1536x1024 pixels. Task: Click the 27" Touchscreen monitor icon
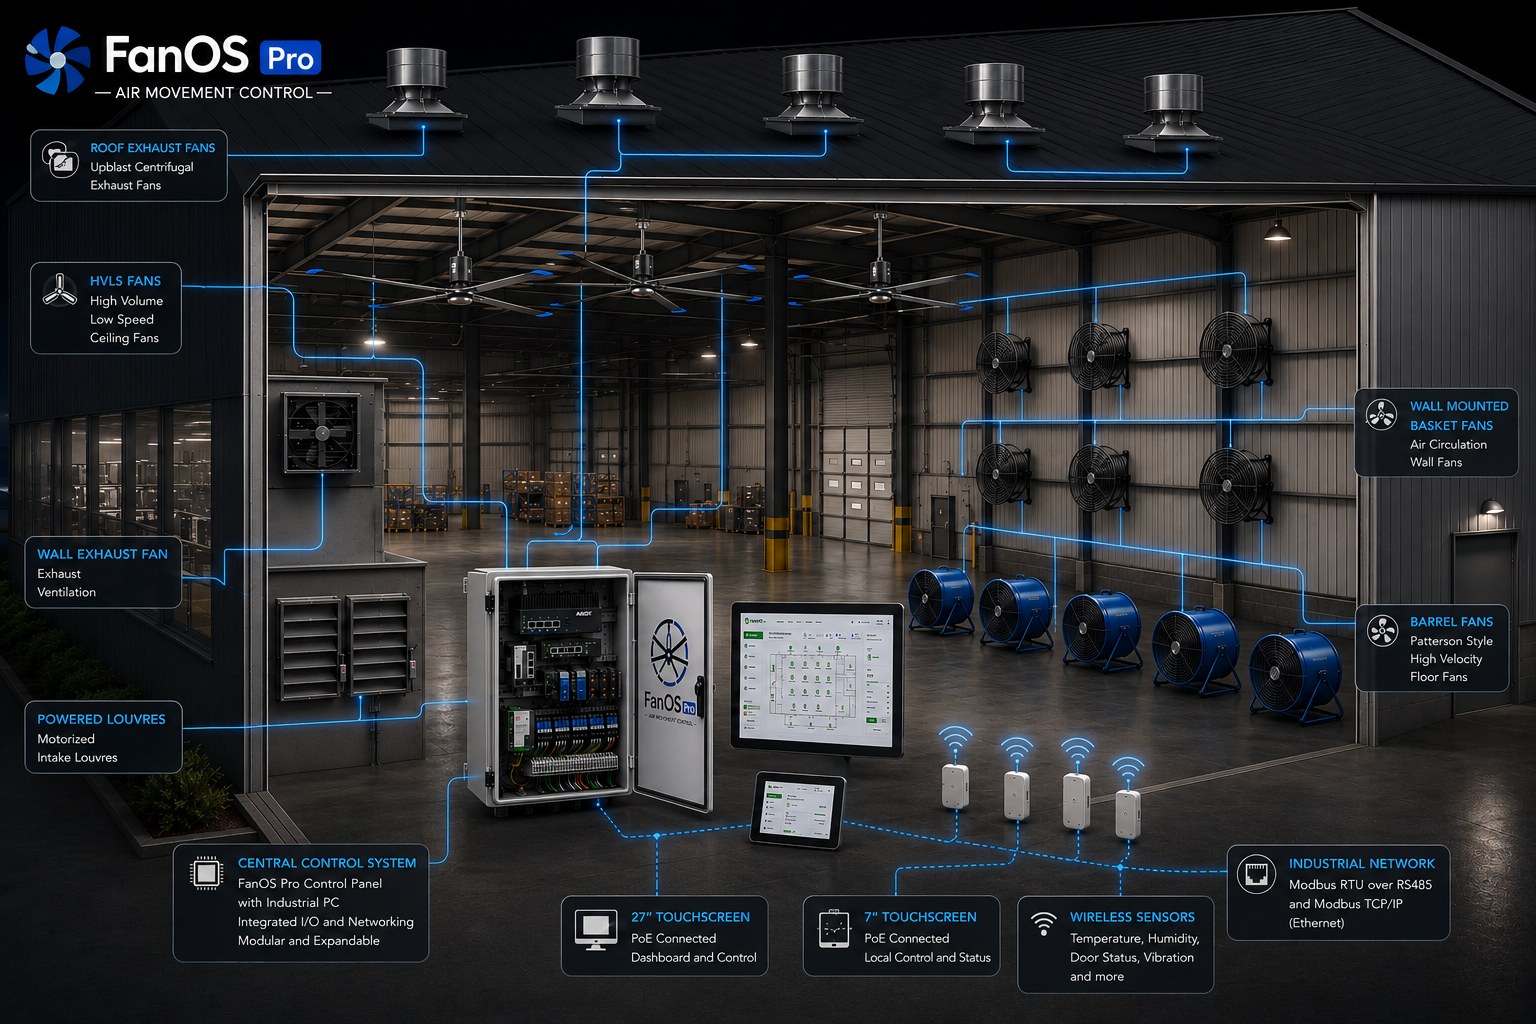tap(596, 928)
